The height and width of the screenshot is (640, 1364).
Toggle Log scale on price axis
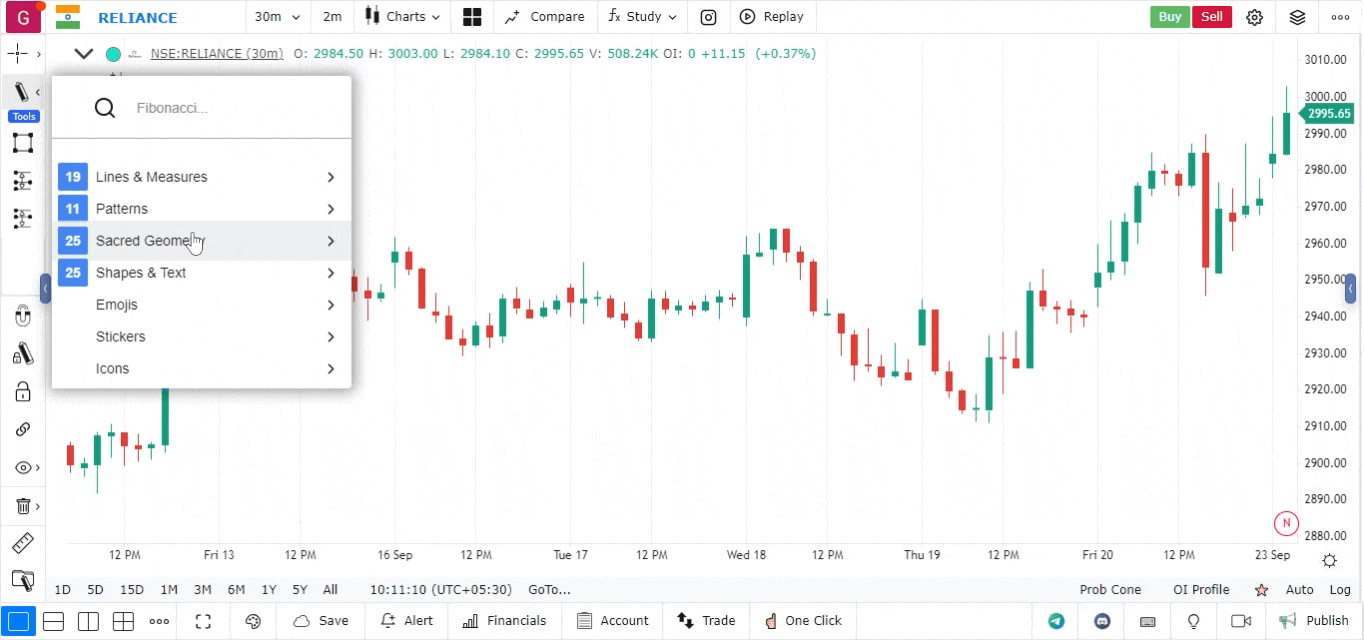click(1340, 590)
